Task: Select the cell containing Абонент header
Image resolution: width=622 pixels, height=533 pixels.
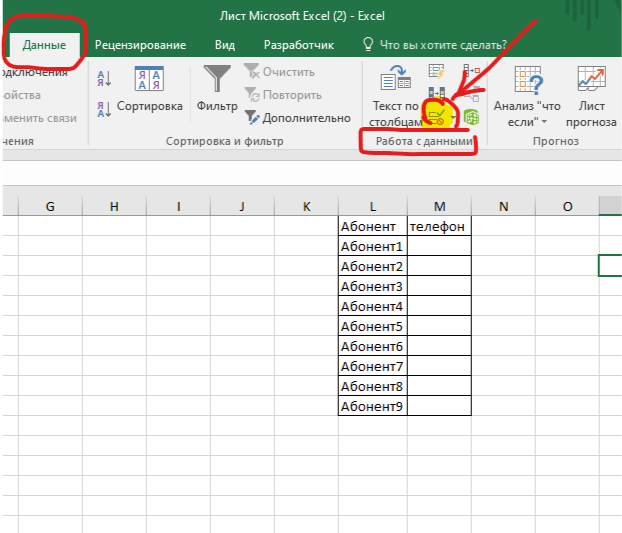Action: click(373, 226)
